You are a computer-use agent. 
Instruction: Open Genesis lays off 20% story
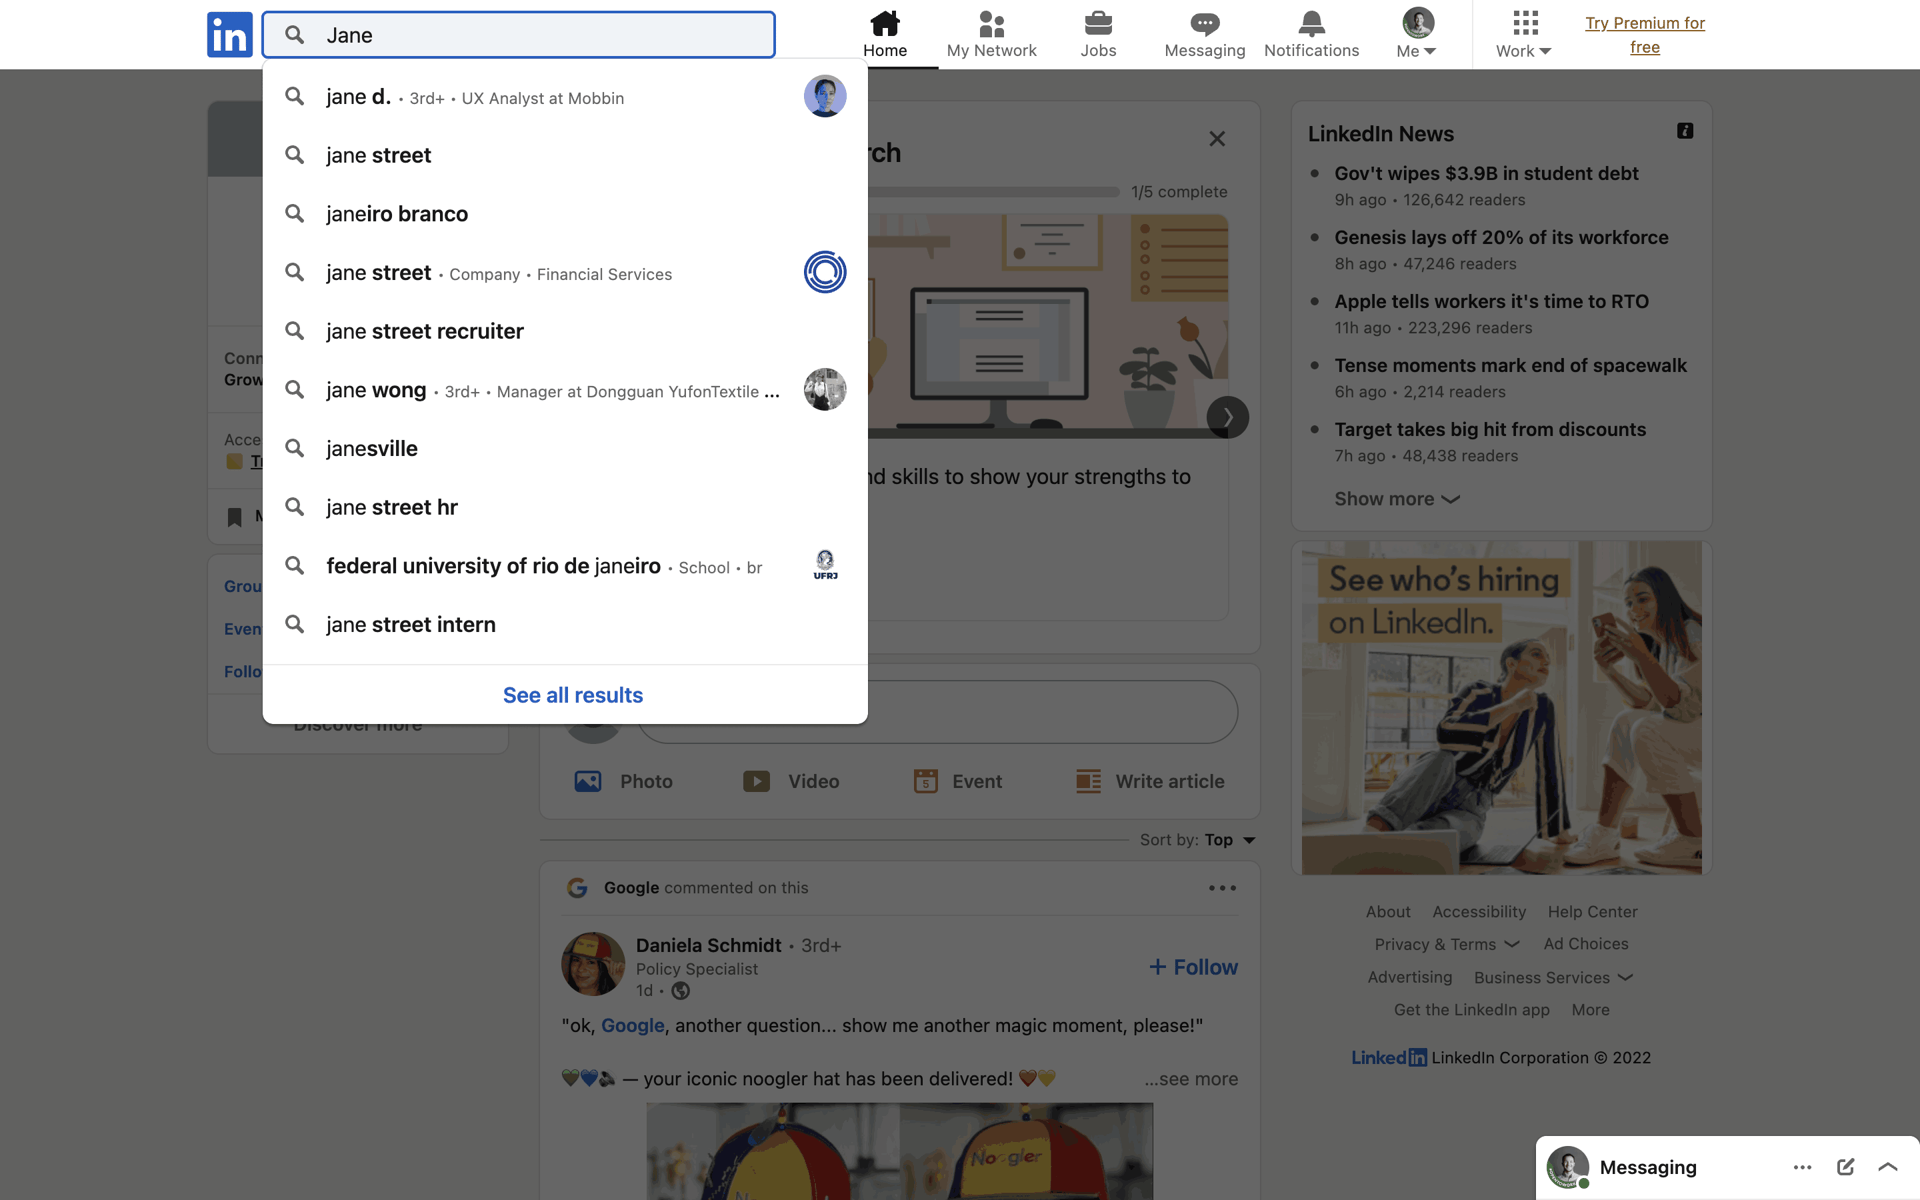[1501, 237]
